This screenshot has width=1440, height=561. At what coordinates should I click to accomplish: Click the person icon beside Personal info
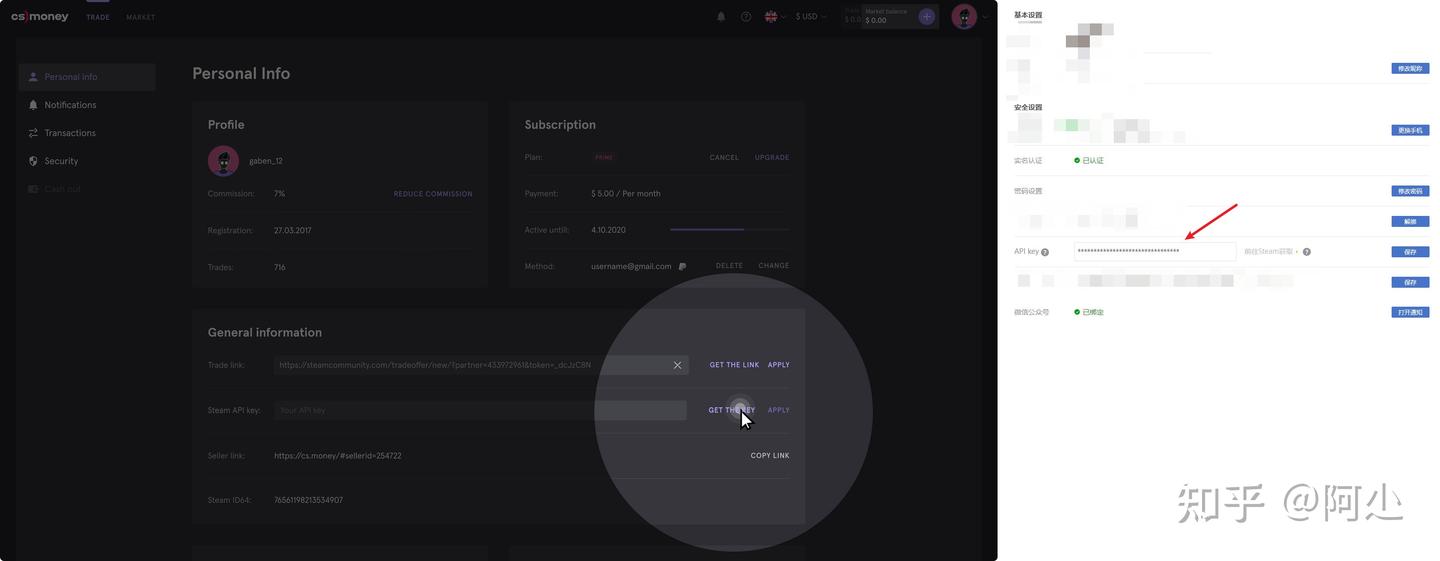click(33, 77)
